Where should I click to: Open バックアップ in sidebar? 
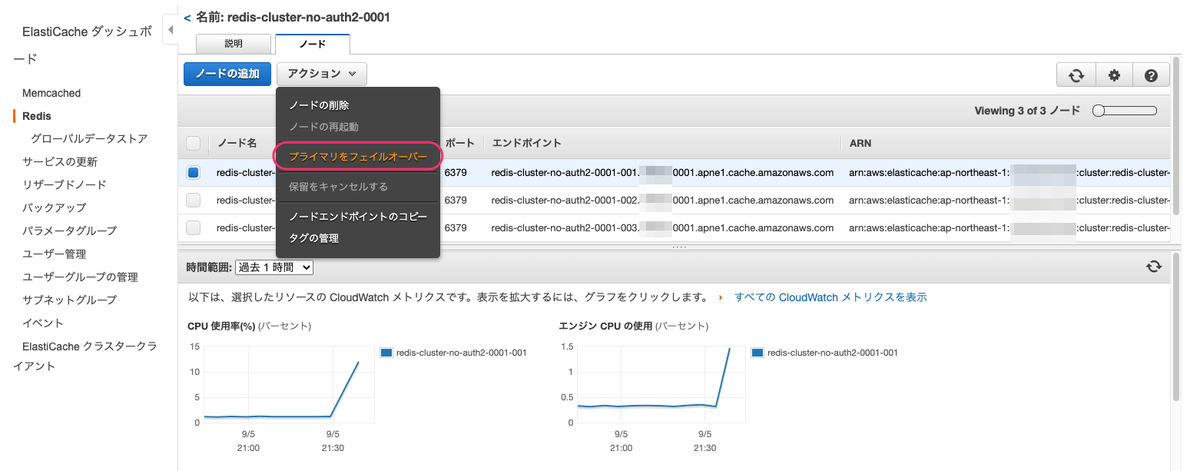click(54, 208)
